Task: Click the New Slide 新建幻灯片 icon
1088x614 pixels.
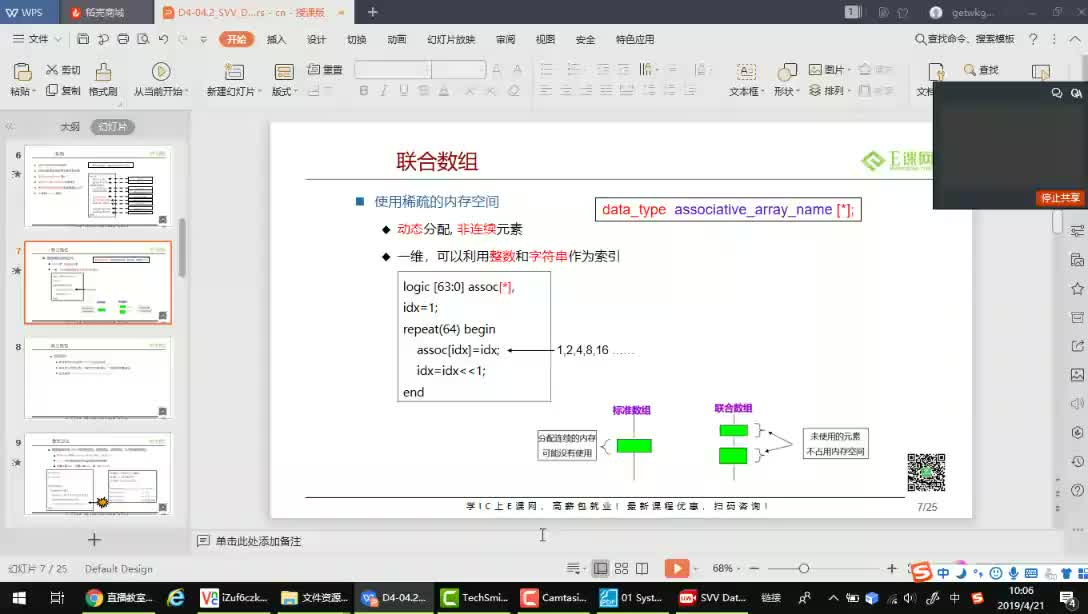Action: click(x=234, y=72)
